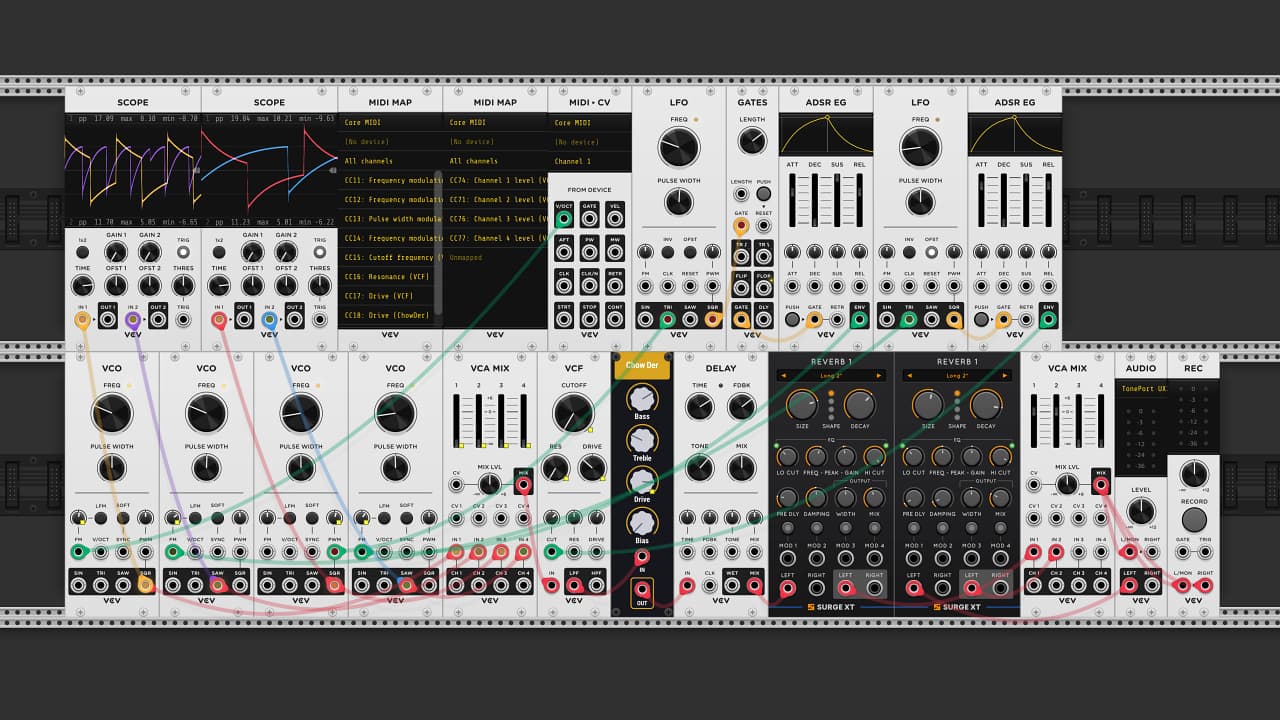Click the WET output jack on Delay

(732, 587)
